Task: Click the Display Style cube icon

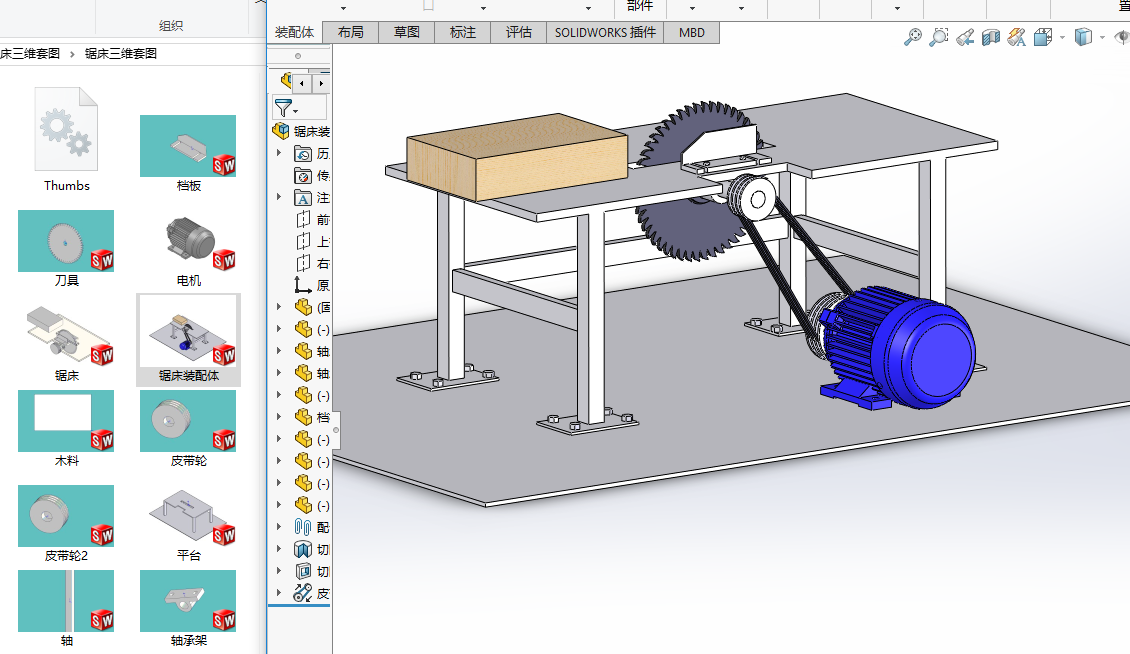Action: pyautogui.click(x=1082, y=37)
